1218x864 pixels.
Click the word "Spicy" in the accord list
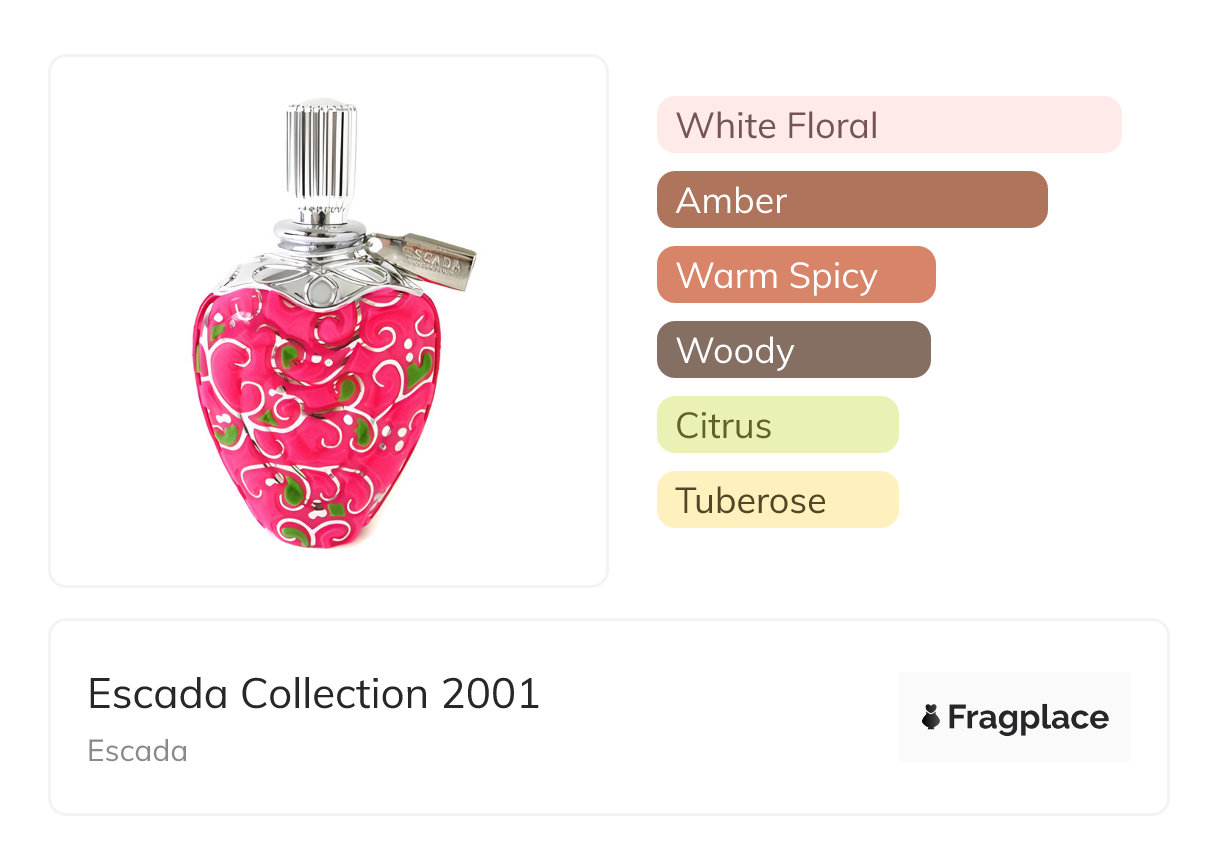click(832, 276)
